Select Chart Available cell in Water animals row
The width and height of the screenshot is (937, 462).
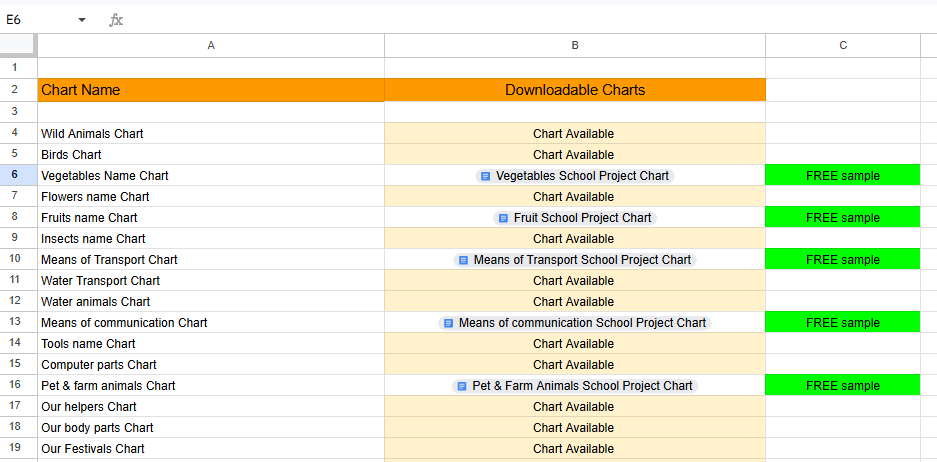pyautogui.click(x=575, y=301)
